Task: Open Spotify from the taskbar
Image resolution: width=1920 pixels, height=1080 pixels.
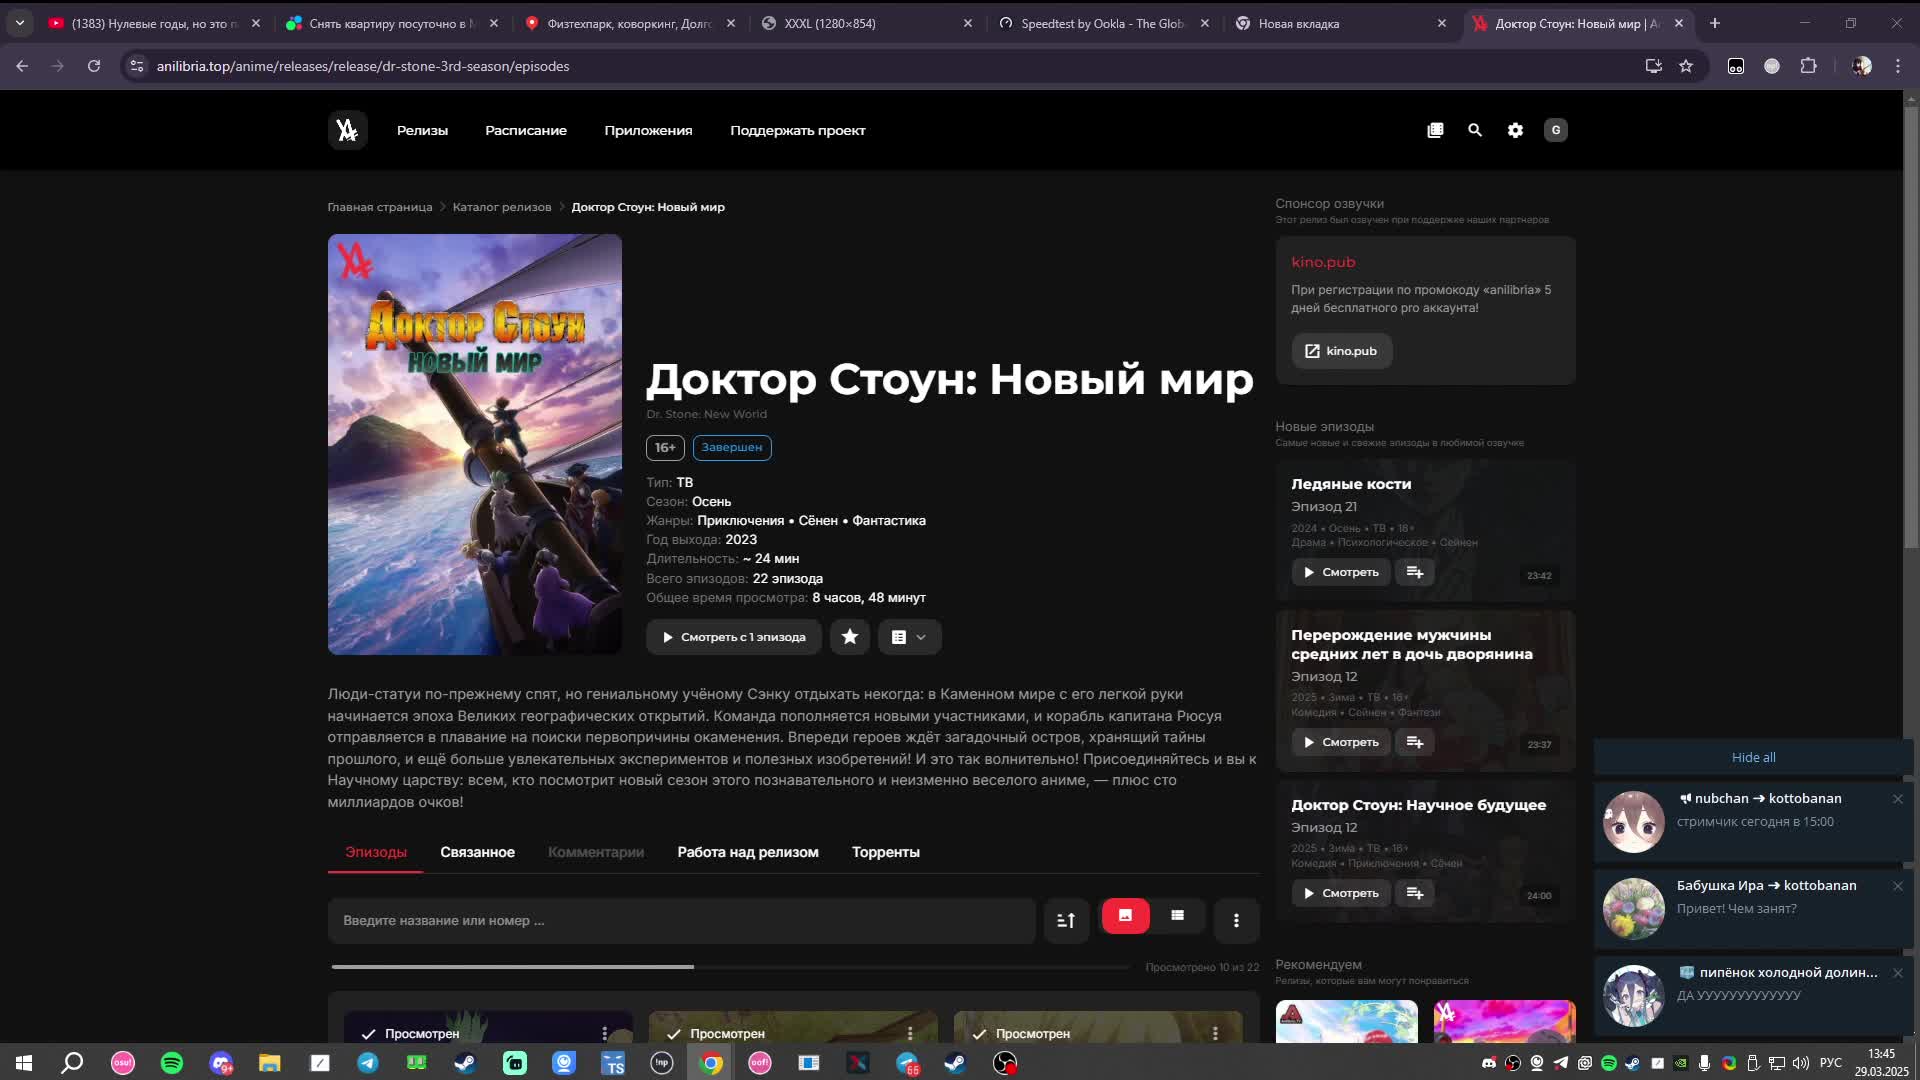Action: (x=172, y=1063)
